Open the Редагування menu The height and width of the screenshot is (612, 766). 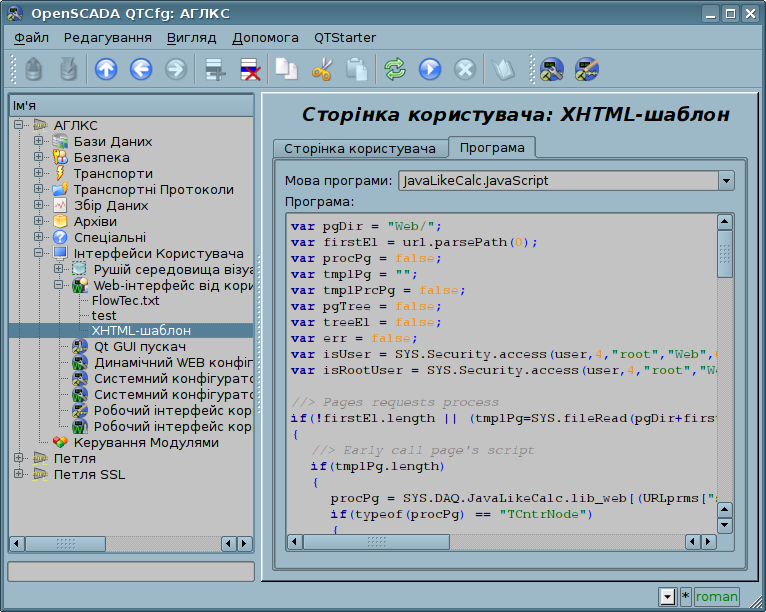click(x=107, y=38)
